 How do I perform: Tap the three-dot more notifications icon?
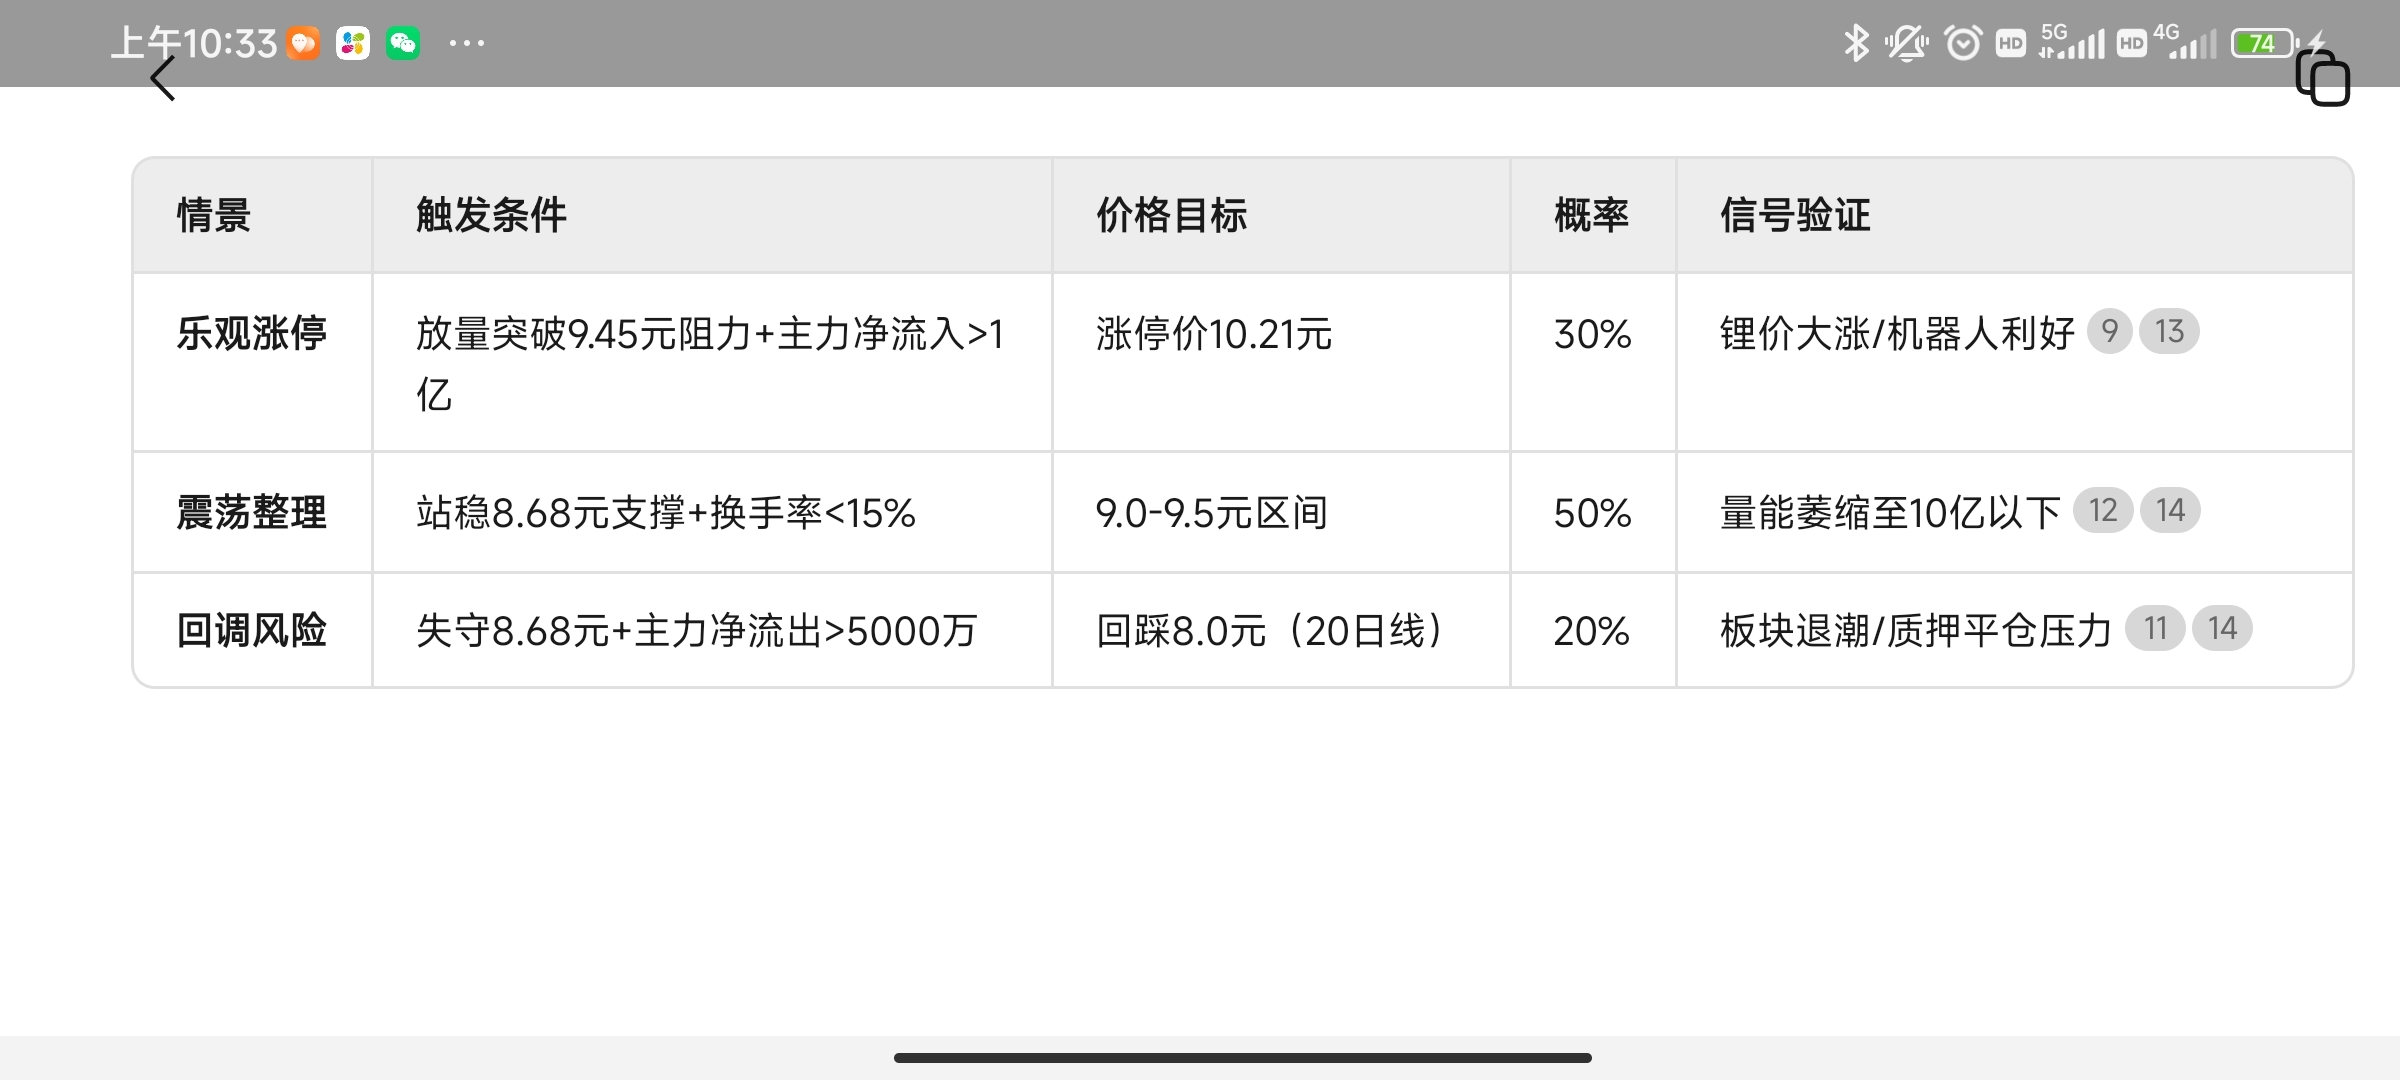[x=467, y=43]
